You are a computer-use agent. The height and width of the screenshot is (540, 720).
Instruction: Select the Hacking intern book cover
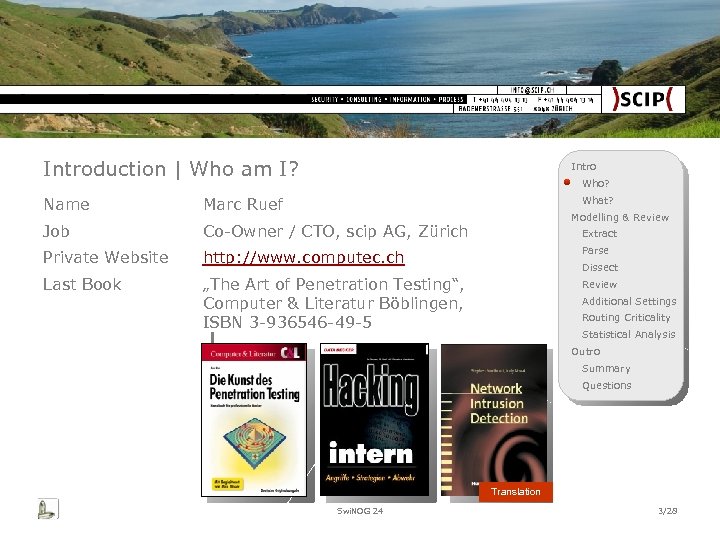click(x=374, y=420)
